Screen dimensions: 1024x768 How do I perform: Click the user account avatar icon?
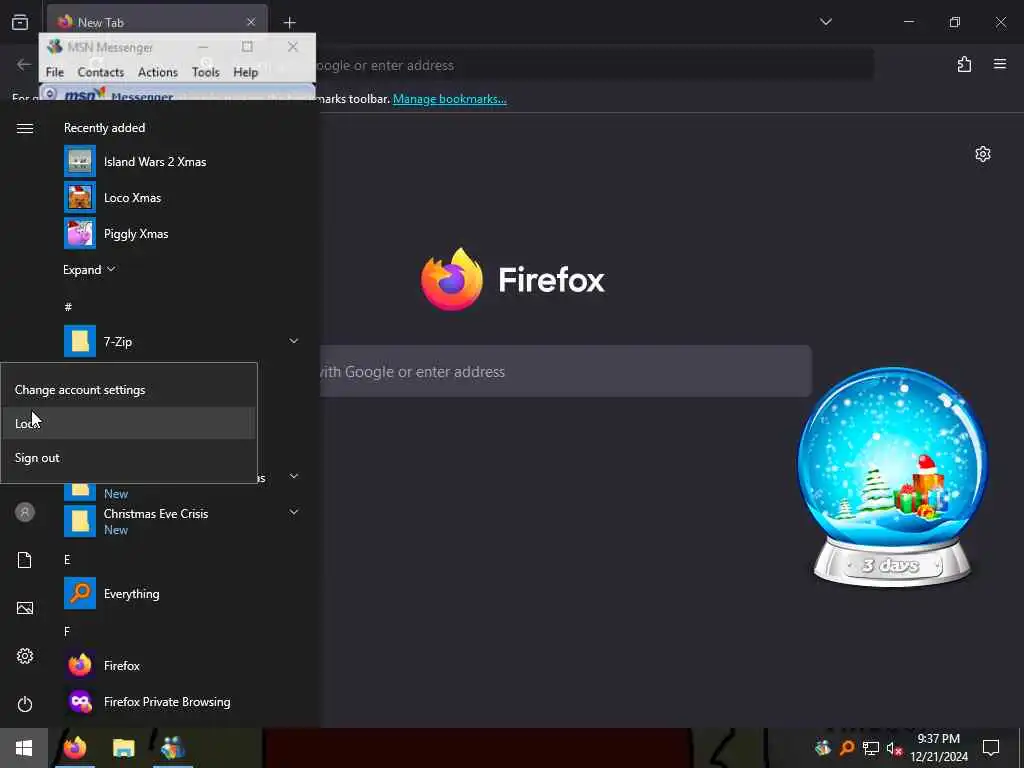[x=25, y=512]
